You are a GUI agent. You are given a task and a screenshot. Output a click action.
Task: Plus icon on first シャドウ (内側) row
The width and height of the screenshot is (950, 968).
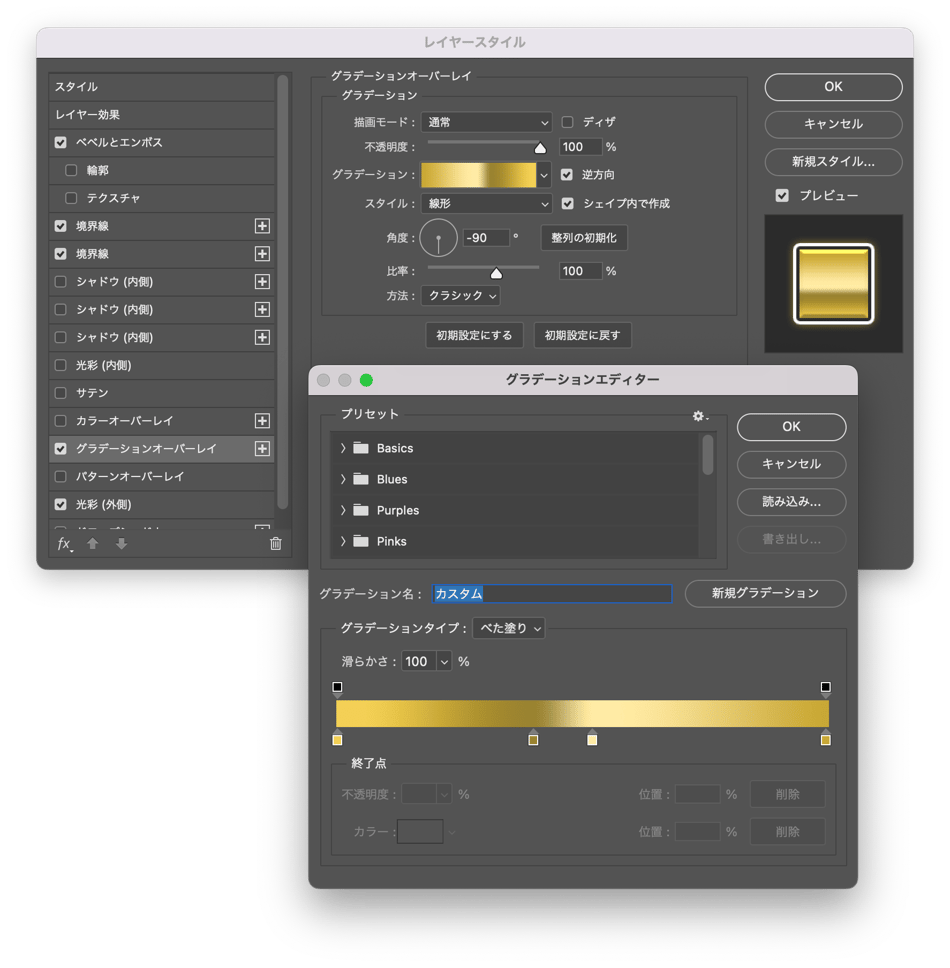coord(262,282)
